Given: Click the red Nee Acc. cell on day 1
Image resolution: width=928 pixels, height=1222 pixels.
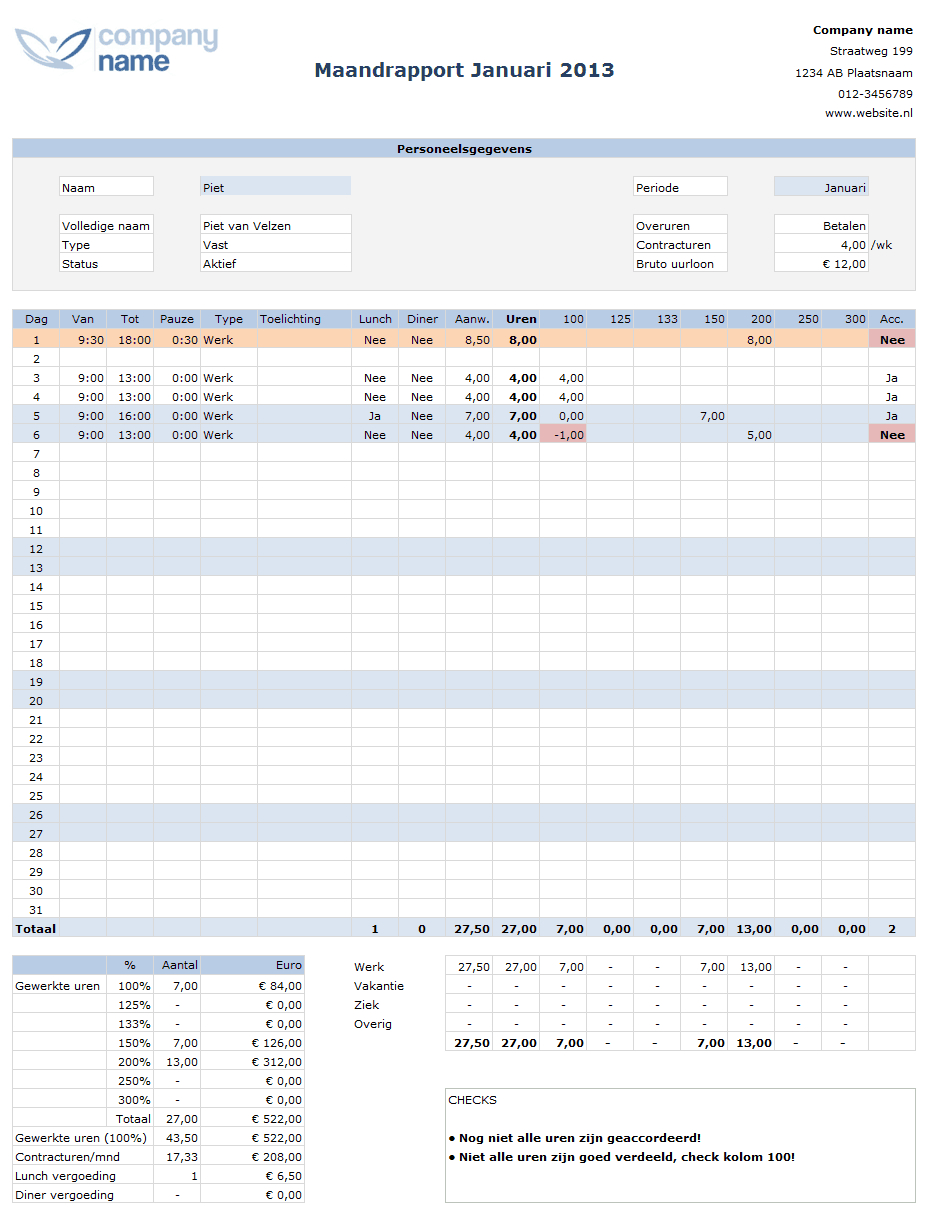Looking at the screenshot, I should [x=892, y=339].
